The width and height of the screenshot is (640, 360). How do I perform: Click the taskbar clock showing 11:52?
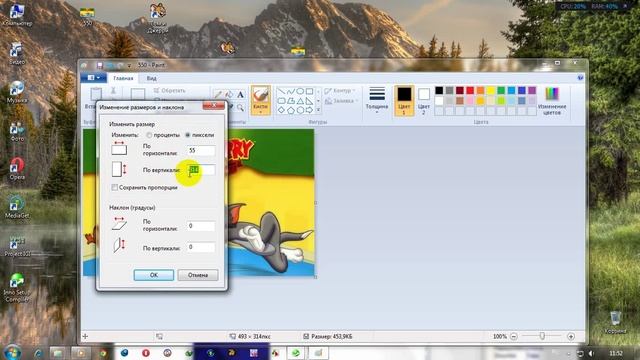click(x=616, y=353)
